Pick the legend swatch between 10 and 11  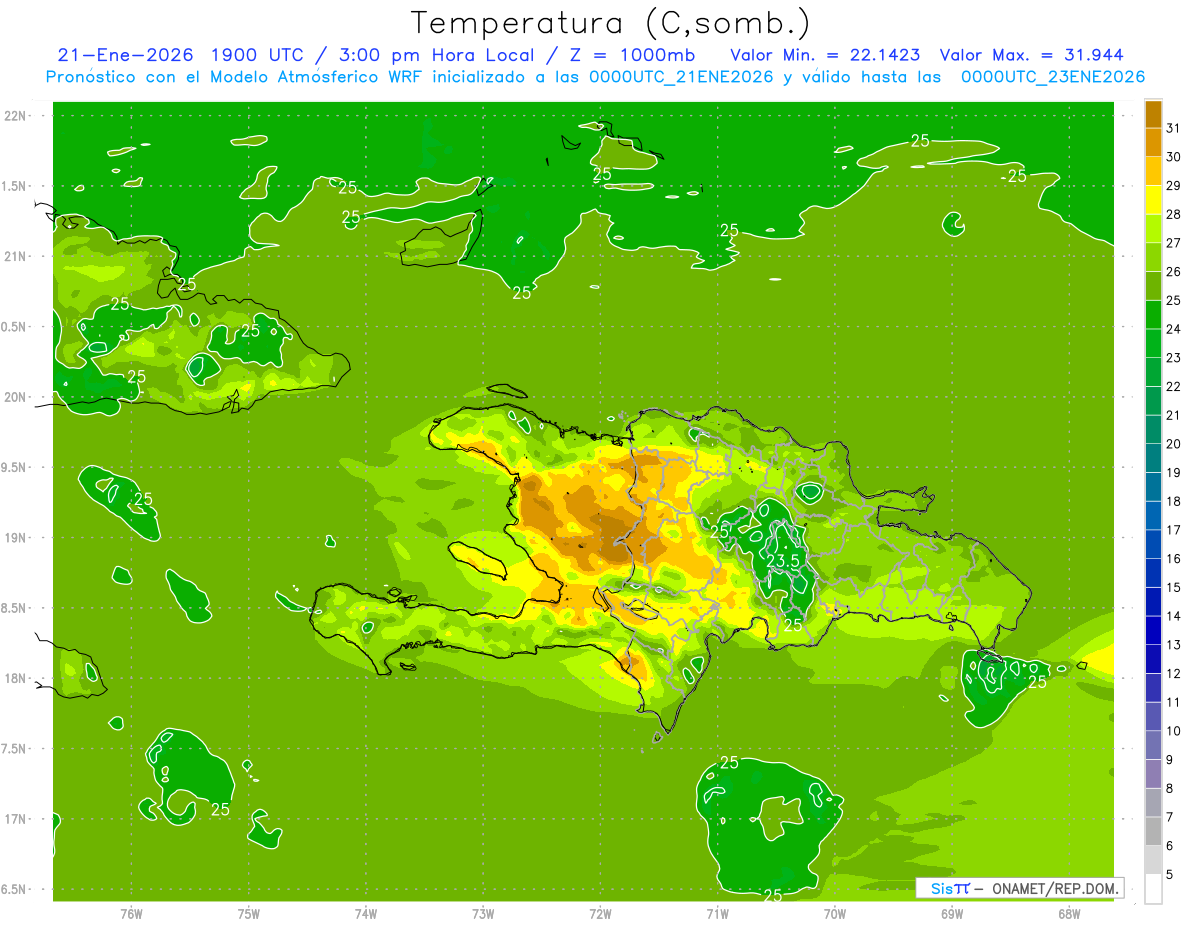click(1153, 716)
